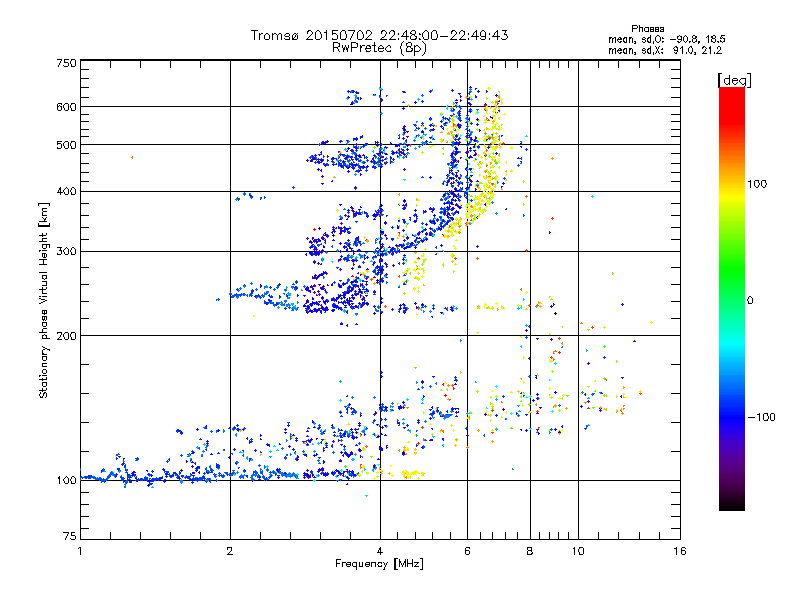
Task: Click x-axis tick label '6'
Action: [x=467, y=551]
